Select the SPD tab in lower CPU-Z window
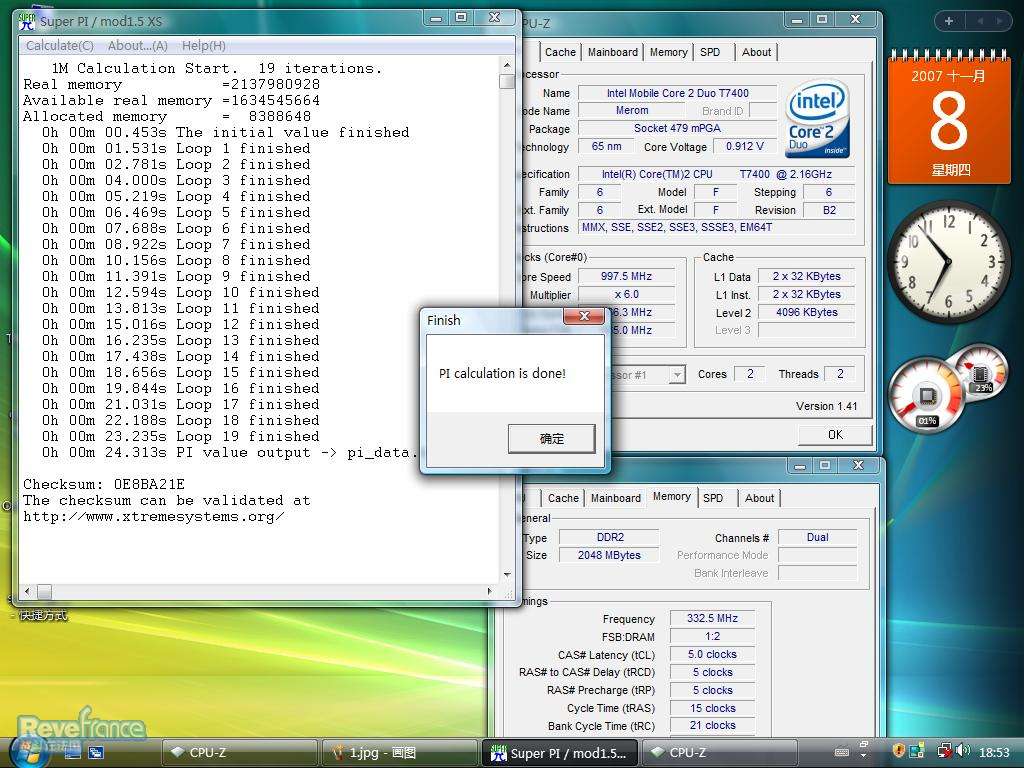This screenshot has width=1024, height=768. [713, 497]
